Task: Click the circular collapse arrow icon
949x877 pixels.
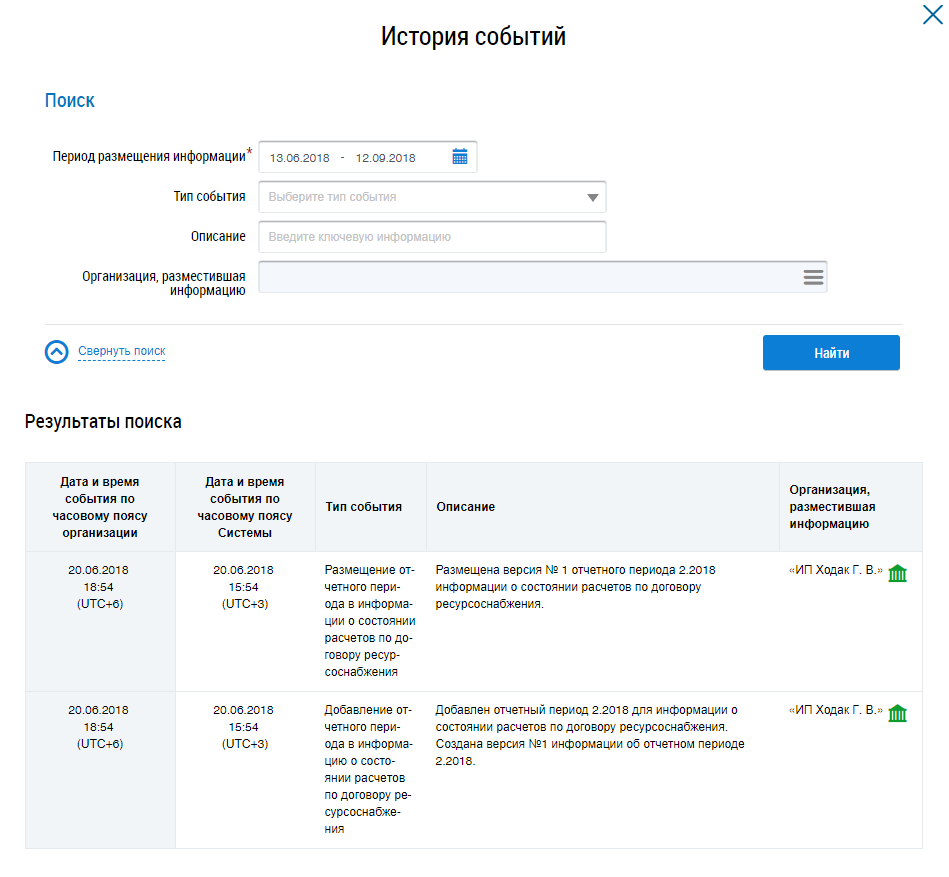Action: coord(57,352)
